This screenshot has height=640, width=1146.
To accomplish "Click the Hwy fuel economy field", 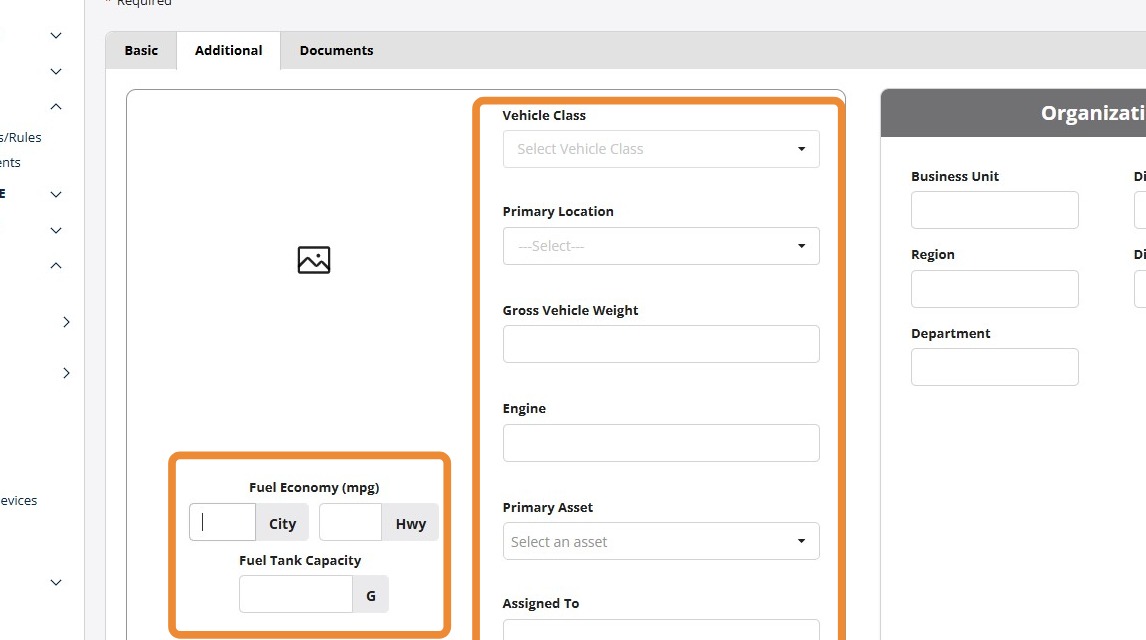I will click(x=350, y=522).
